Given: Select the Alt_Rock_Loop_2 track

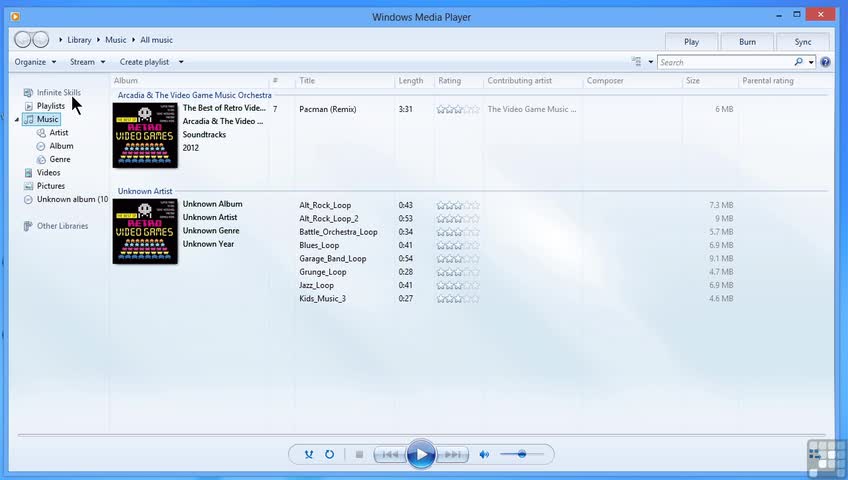Looking at the screenshot, I should pos(329,218).
